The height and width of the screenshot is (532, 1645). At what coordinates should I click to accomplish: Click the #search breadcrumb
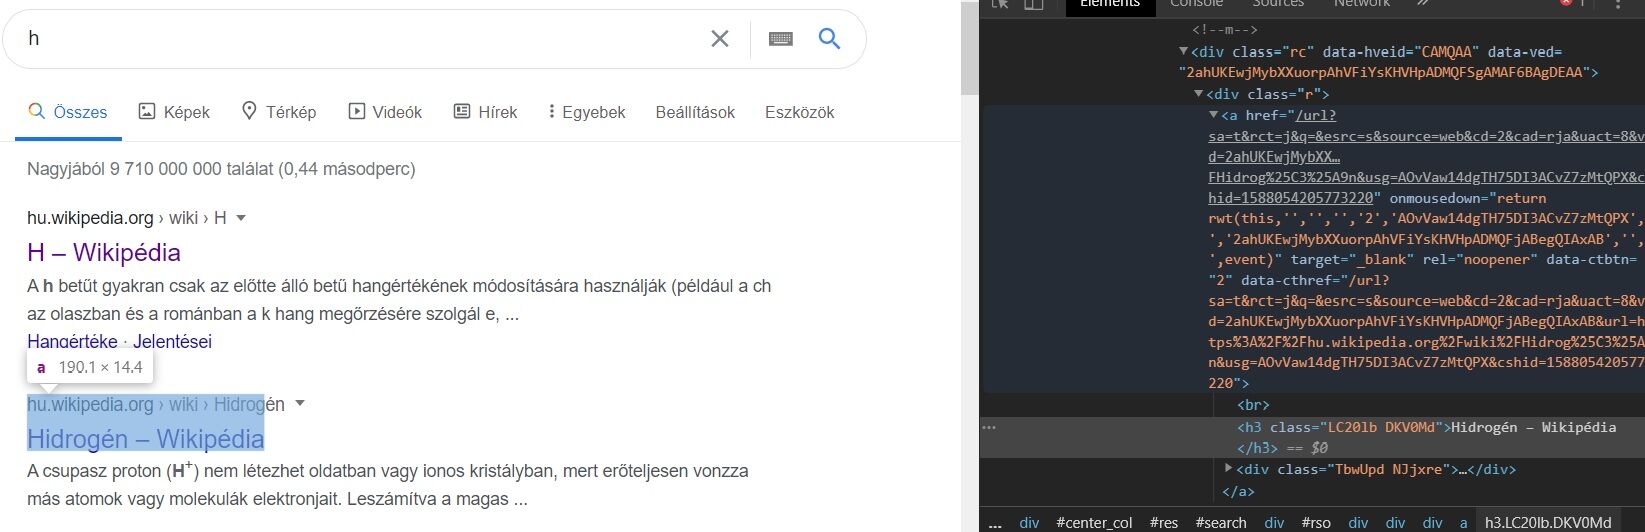click(1221, 522)
